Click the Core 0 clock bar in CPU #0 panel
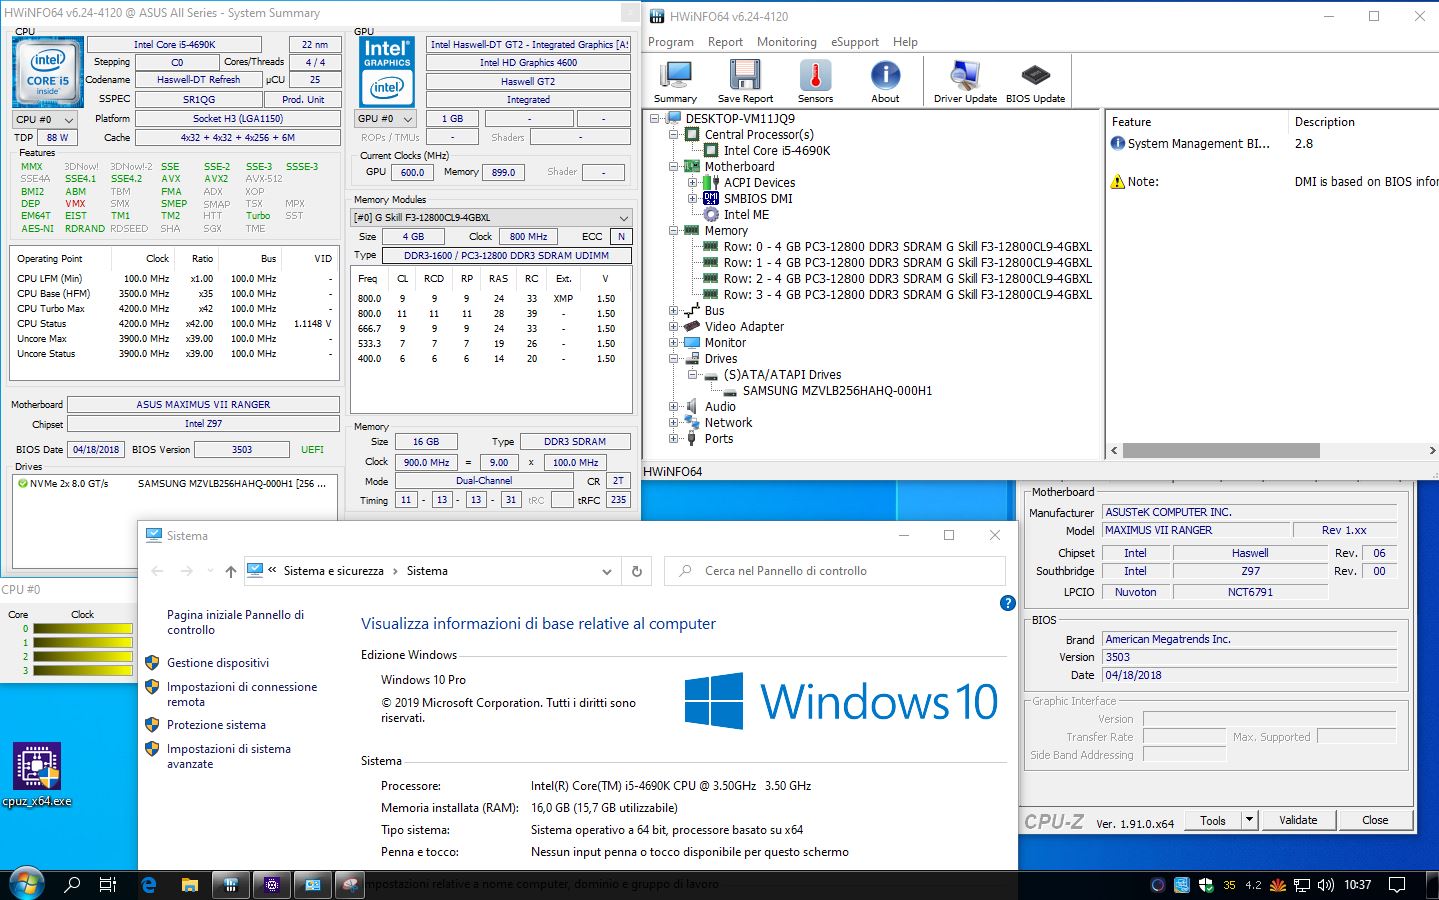This screenshot has height=900, width=1439. coord(83,629)
